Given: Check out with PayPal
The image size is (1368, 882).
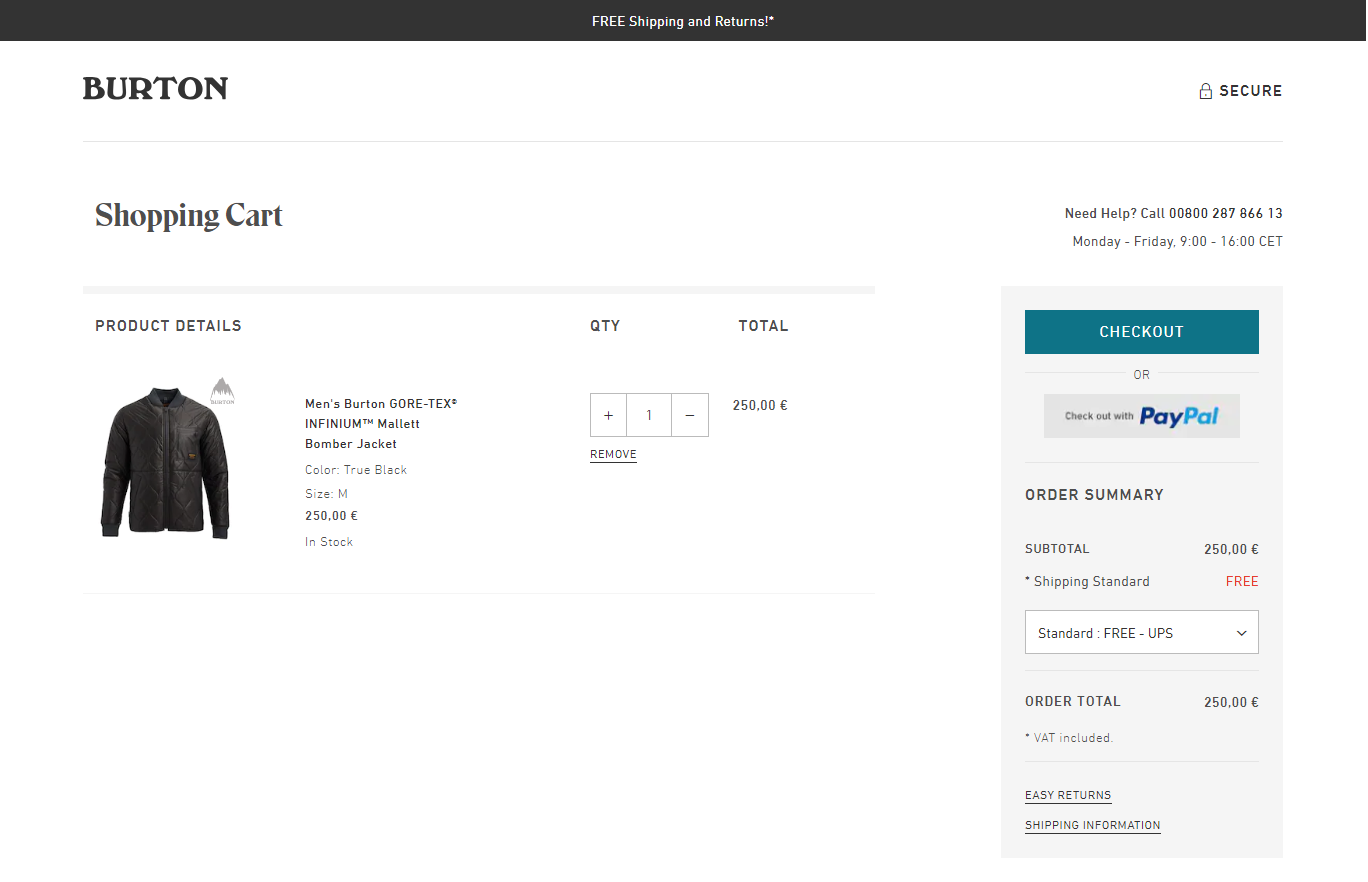Looking at the screenshot, I should (1141, 416).
